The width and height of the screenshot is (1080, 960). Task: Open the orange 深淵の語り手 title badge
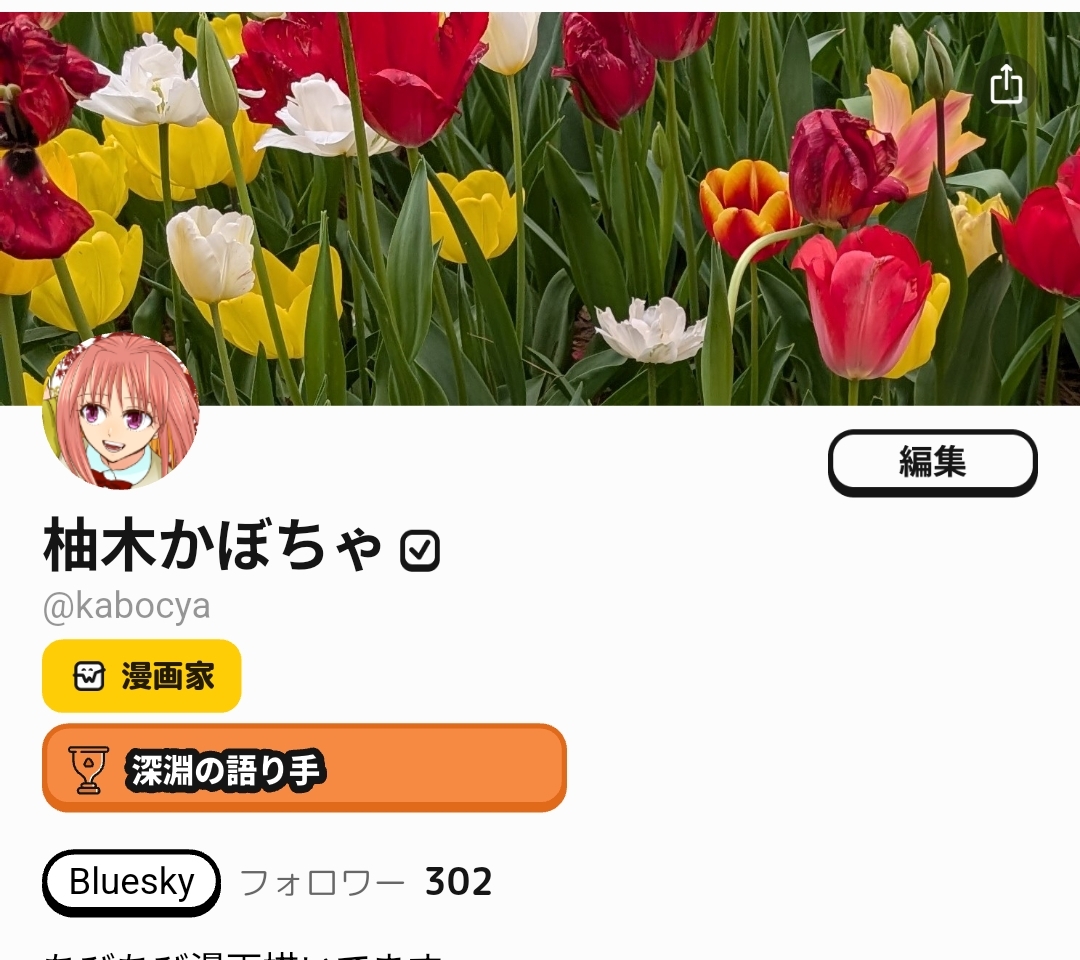pyautogui.click(x=304, y=768)
